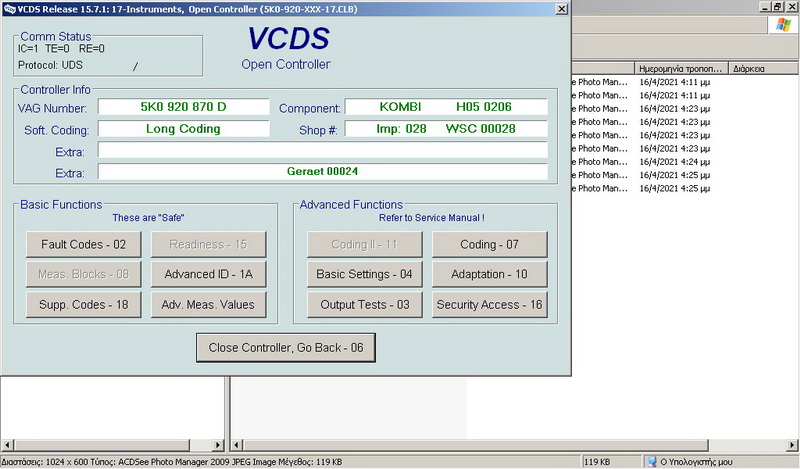The image size is (800, 469).
Task: Close the VCDS window with X
Action: click(561, 9)
